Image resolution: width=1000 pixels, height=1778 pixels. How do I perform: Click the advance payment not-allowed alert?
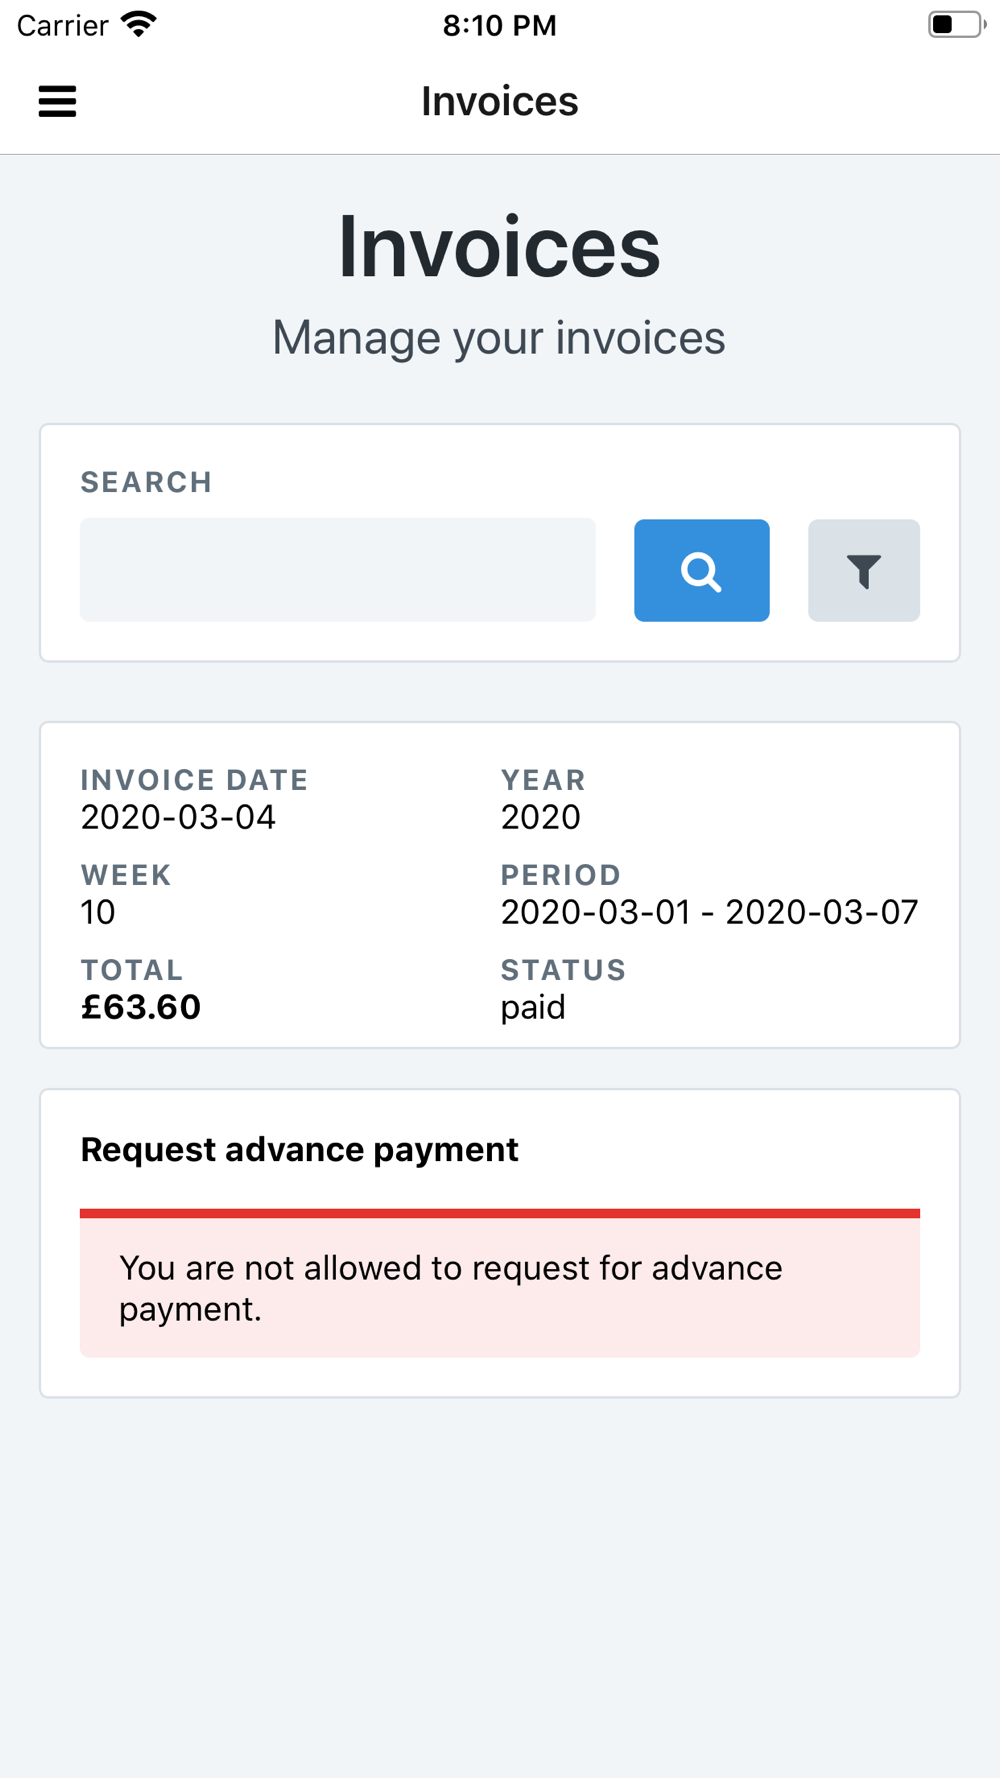[x=499, y=1288]
